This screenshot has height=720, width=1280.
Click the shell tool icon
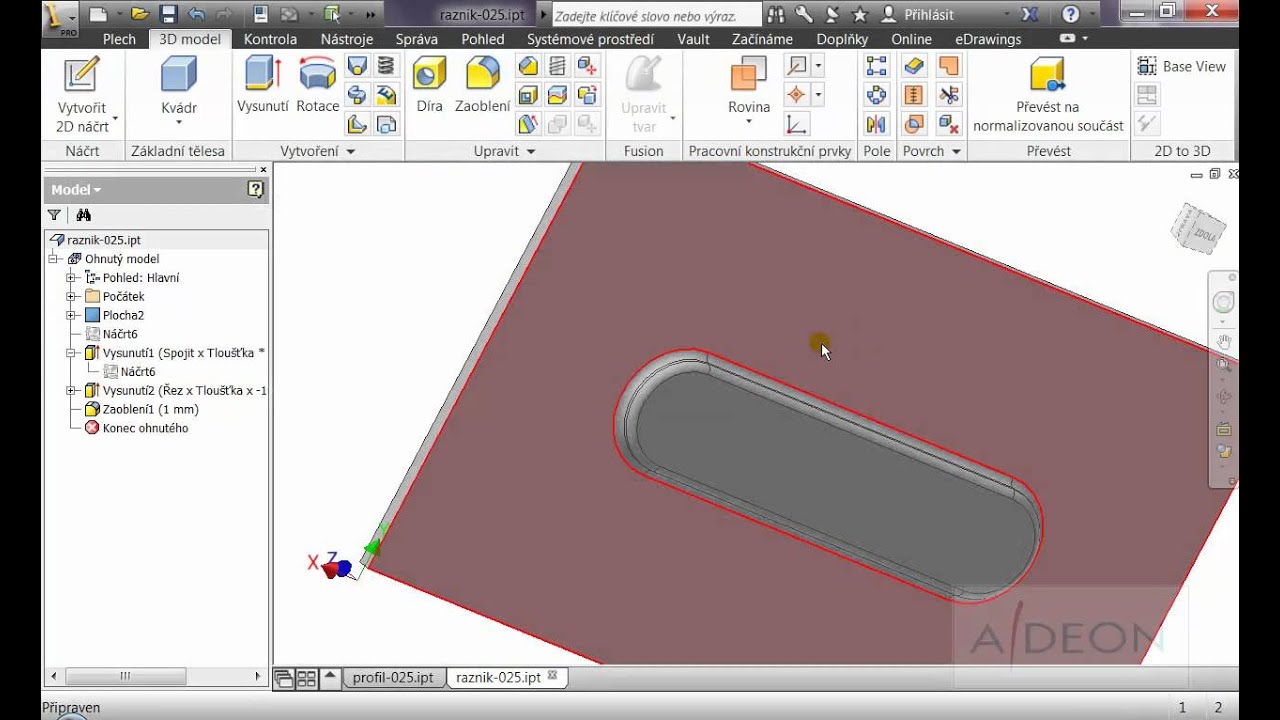click(528, 95)
